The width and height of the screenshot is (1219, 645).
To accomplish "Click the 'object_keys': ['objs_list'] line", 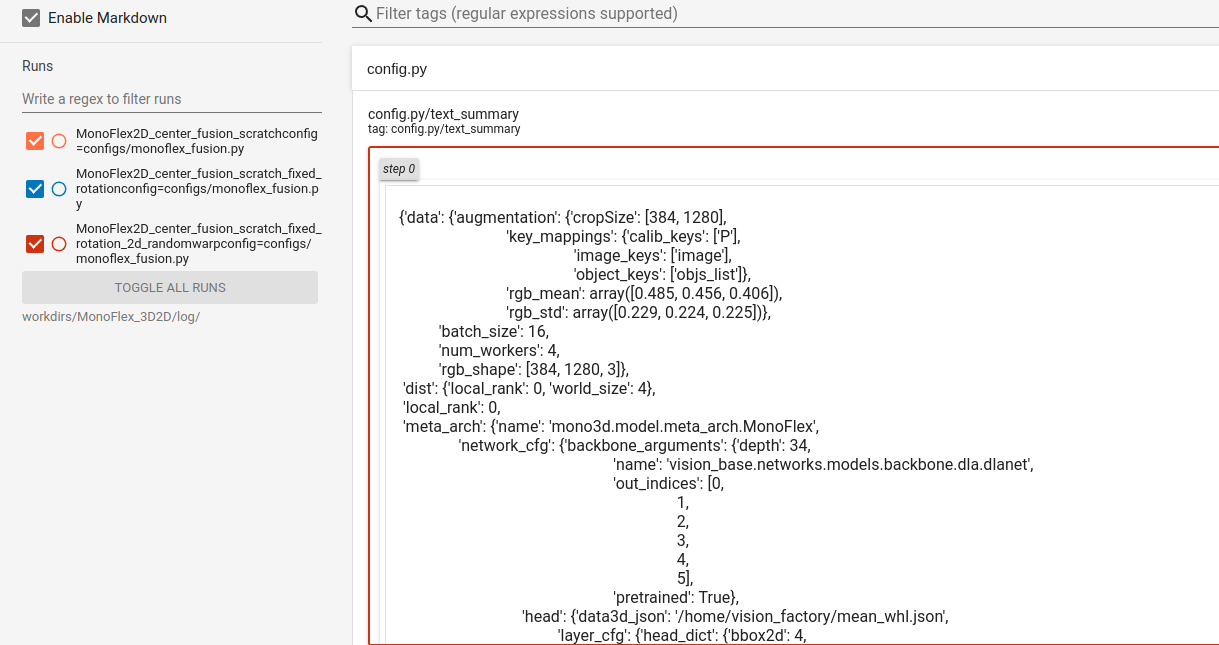I will [662, 274].
